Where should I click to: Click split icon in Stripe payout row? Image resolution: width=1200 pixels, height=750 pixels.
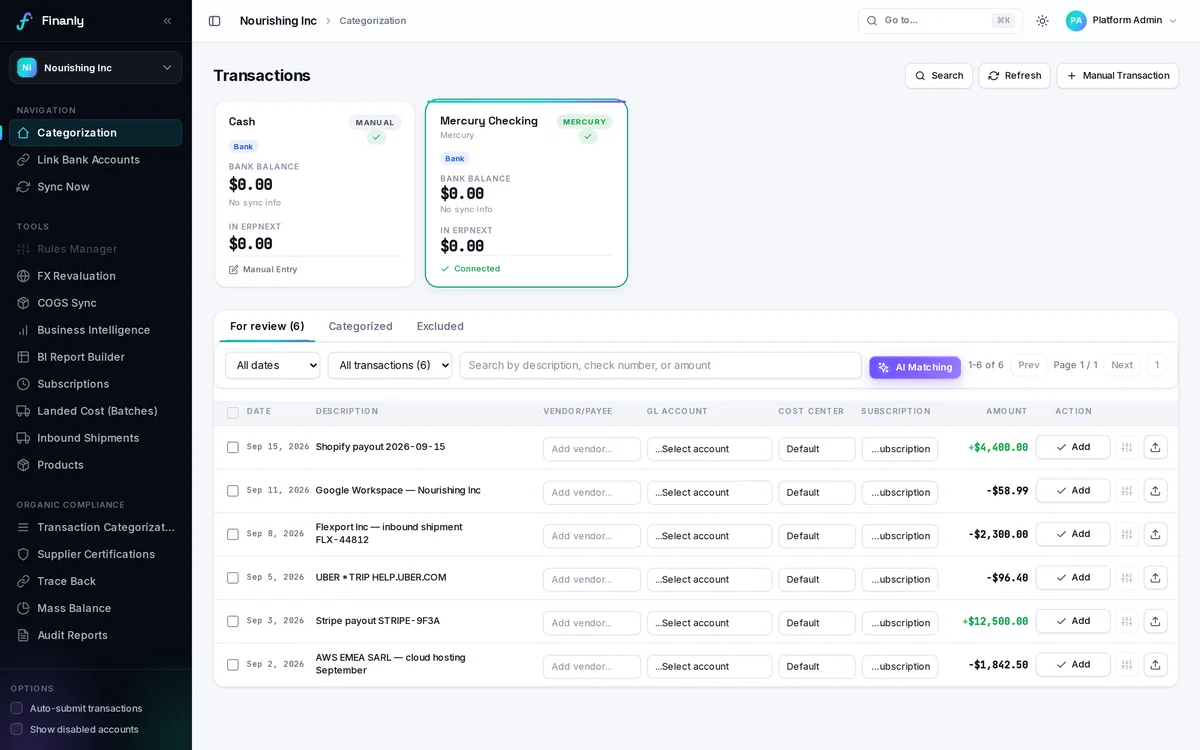pyautogui.click(x=1127, y=621)
